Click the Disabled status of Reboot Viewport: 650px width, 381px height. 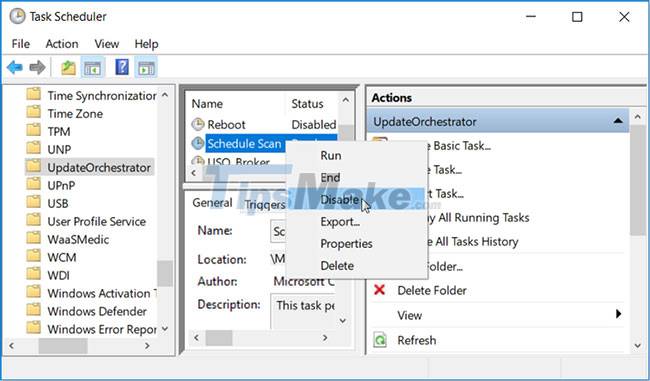click(313, 124)
